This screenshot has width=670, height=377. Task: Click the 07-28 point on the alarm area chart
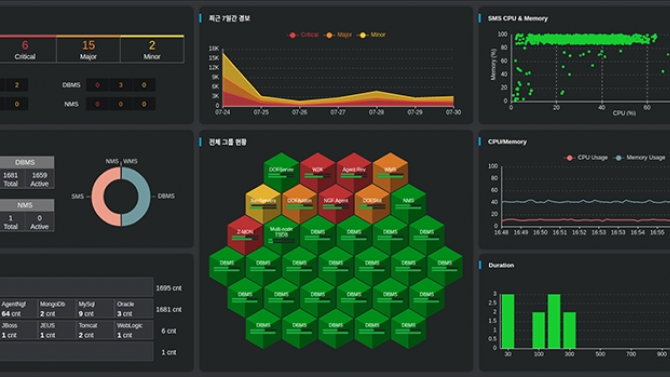(x=376, y=92)
